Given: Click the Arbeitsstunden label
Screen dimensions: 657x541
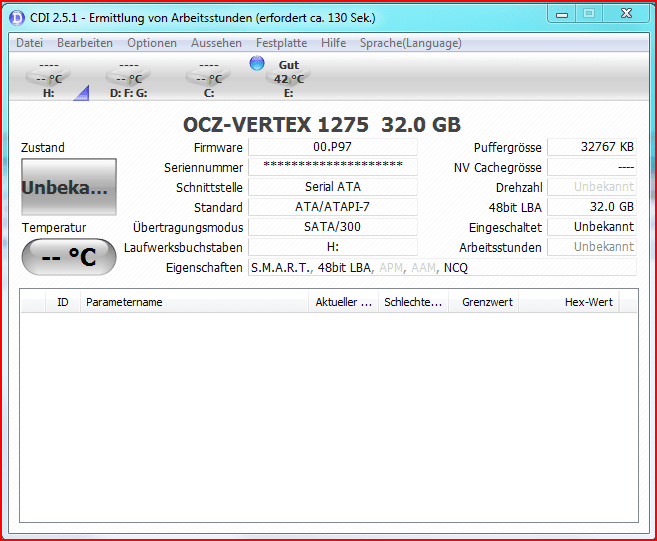Looking at the screenshot, I should pos(500,248).
